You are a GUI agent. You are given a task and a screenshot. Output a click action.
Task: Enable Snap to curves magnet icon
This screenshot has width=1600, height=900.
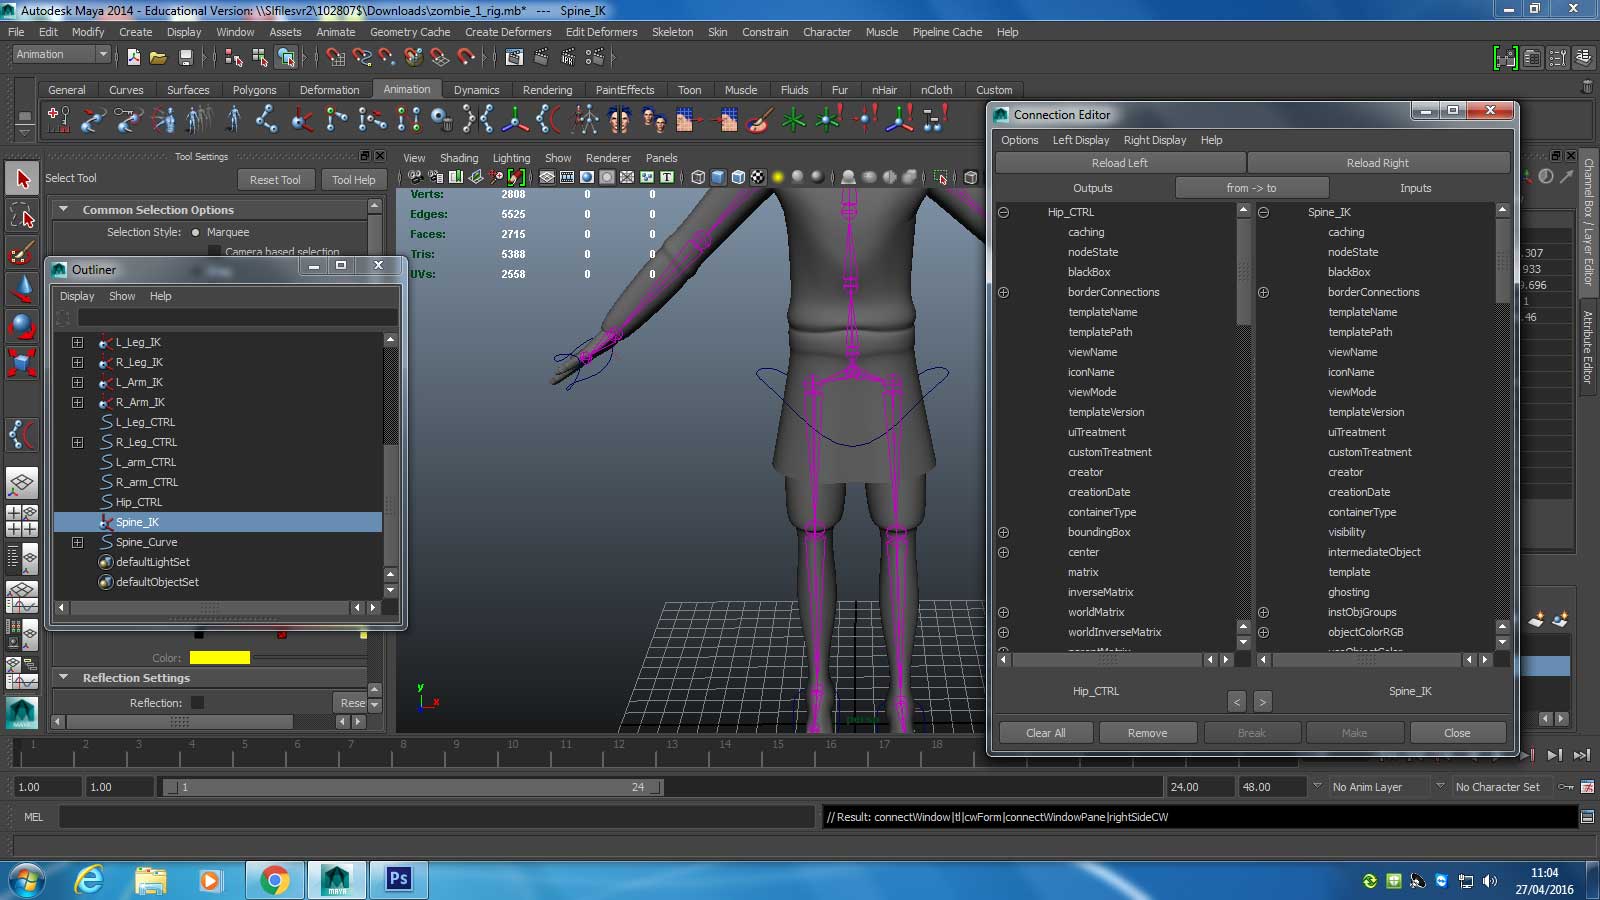click(362, 57)
